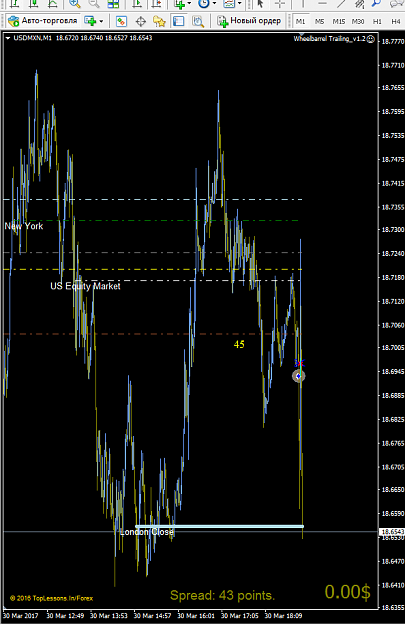Toggle the Terminal panel
Viewport: 405px width, 625px height.
[179, 21]
